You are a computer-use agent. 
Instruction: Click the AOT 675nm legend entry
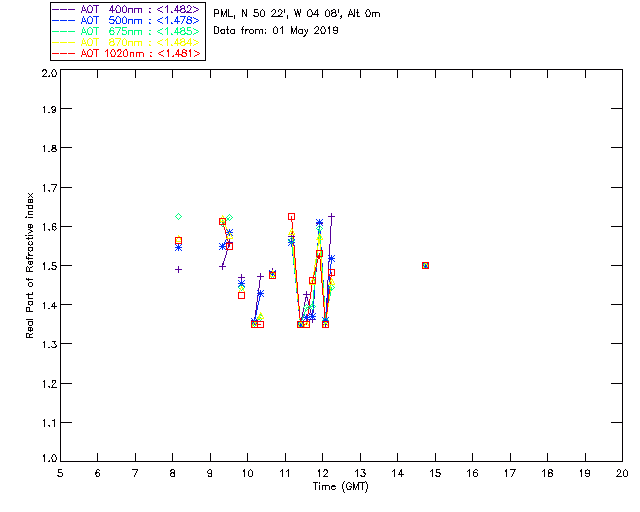pos(127,31)
